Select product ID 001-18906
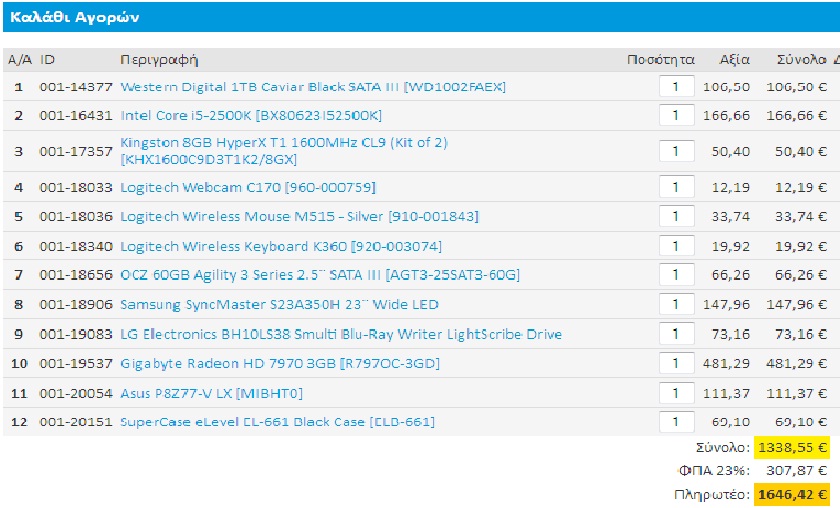The image size is (840, 508). tap(76, 305)
